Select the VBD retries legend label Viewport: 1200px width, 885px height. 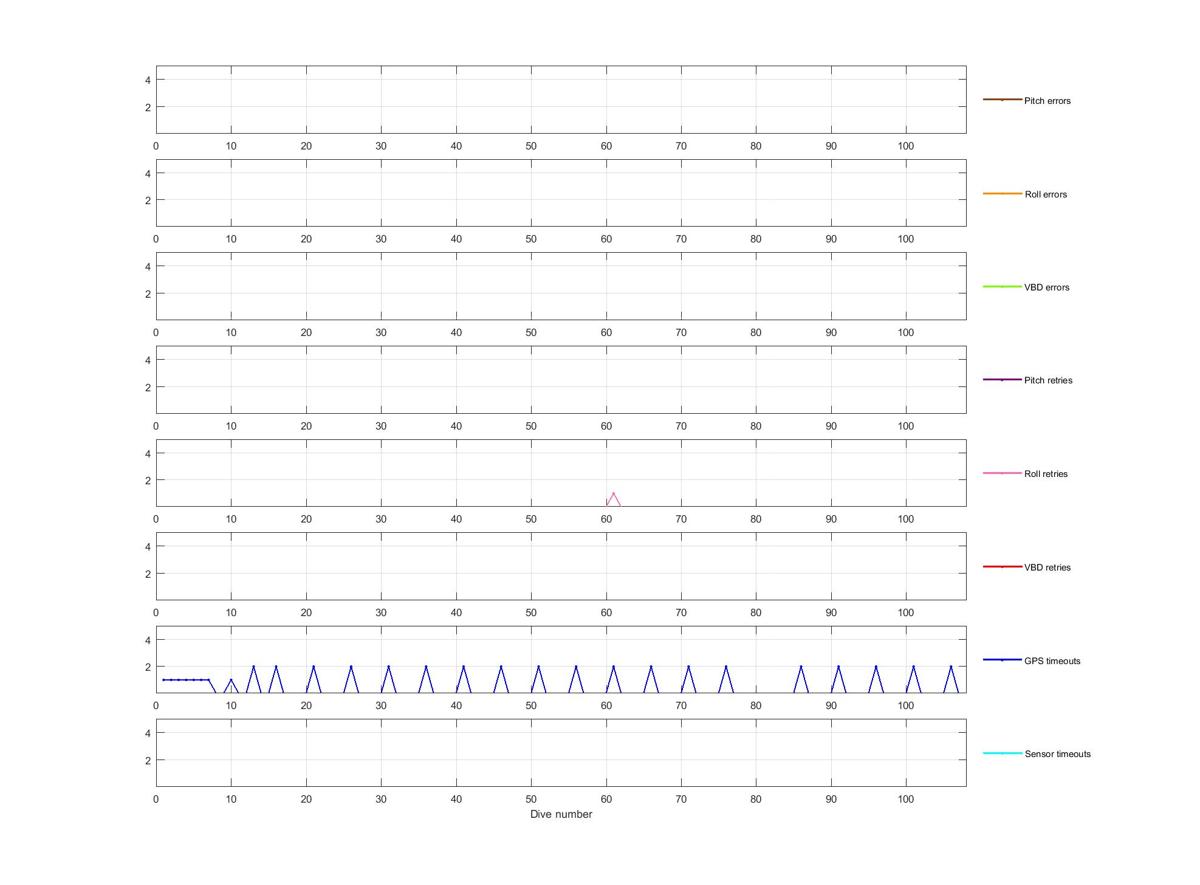(1047, 567)
